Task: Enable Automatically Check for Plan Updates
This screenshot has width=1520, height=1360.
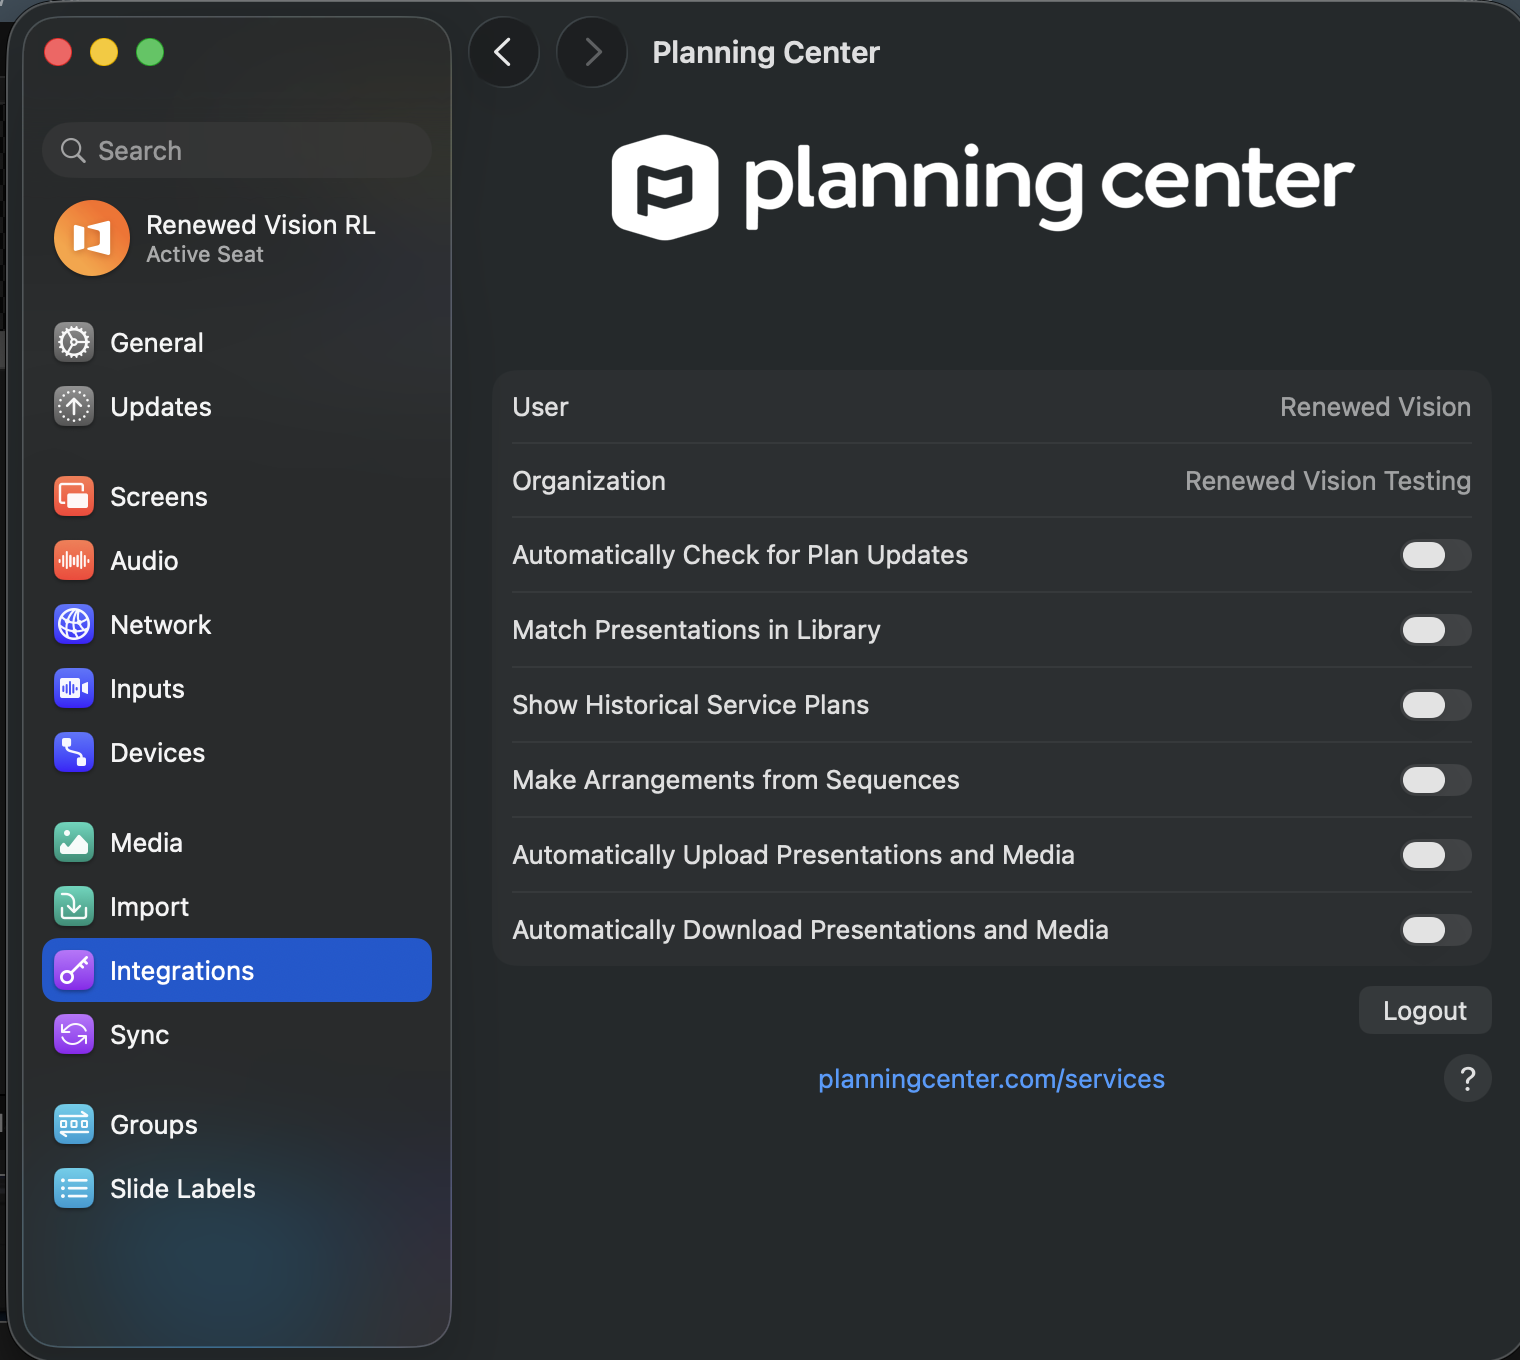Action: pos(1436,555)
